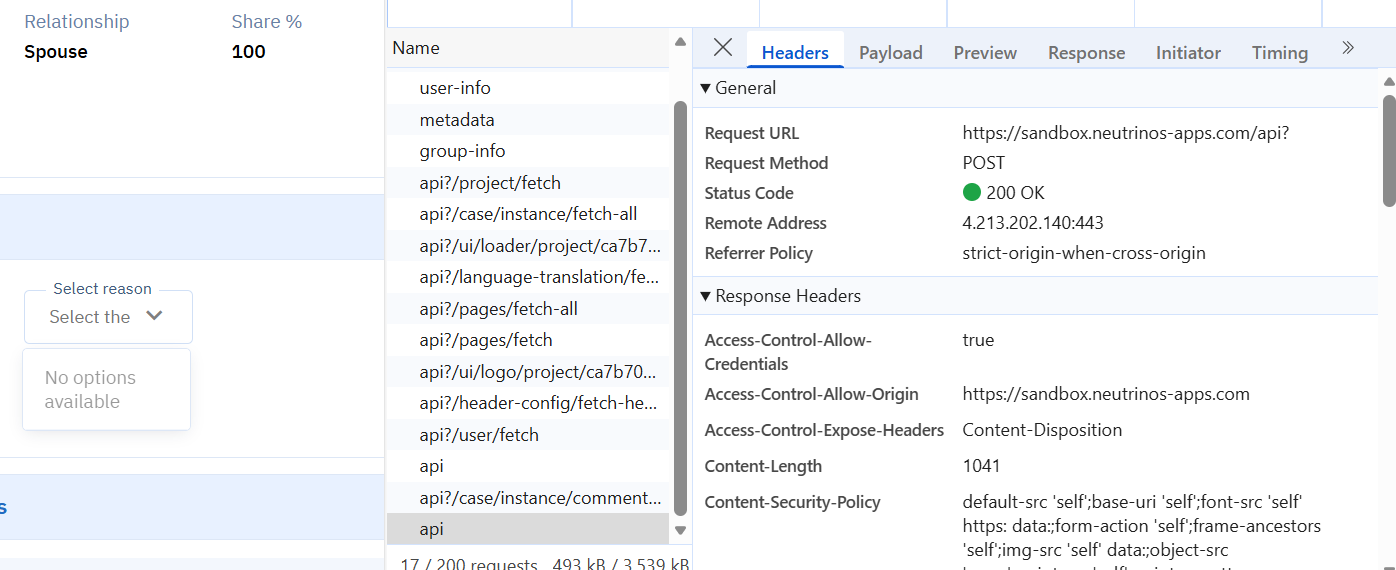
Task: Show more tabs via chevron icon
Action: click(1348, 48)
